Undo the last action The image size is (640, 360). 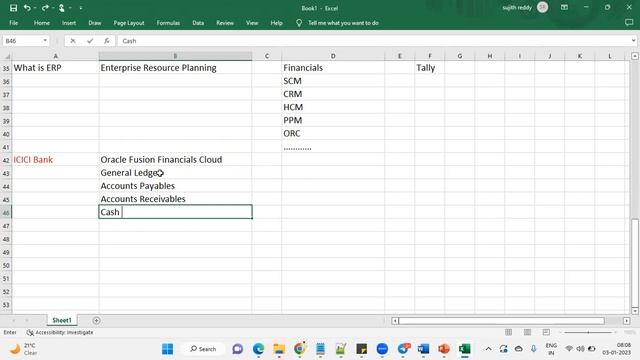(x=27, y=8)
